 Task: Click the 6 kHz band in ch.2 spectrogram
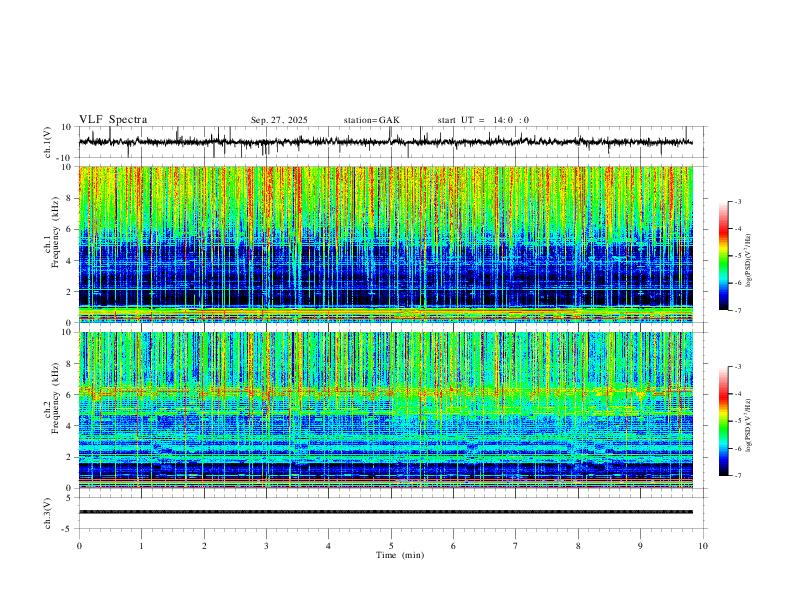[386, 390]
